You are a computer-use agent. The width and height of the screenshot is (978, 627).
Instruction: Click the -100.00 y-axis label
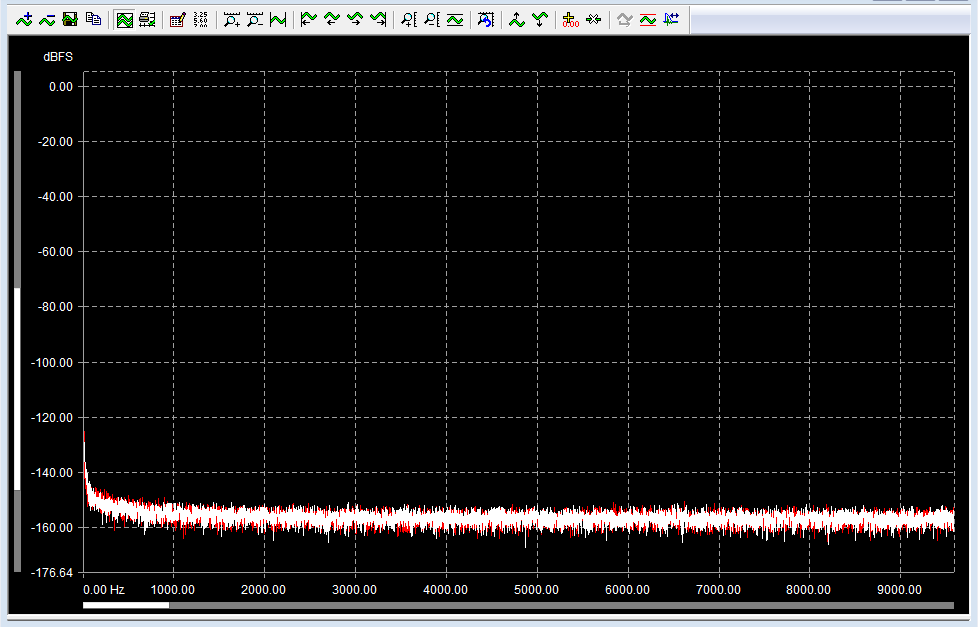52,362
